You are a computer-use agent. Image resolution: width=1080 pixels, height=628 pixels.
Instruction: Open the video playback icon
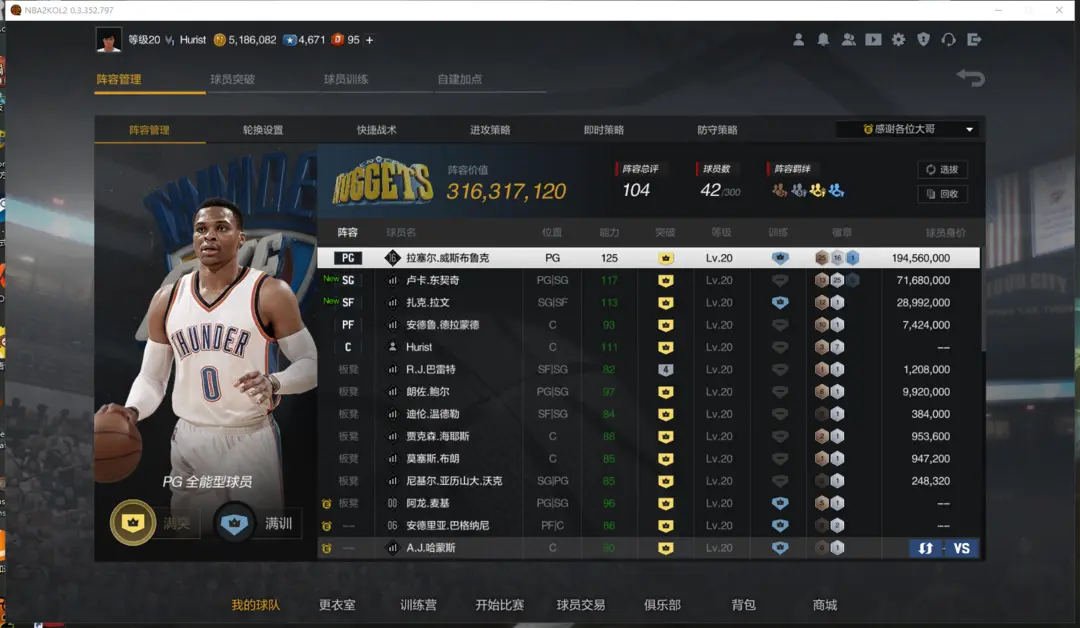(x=873, y=40)
